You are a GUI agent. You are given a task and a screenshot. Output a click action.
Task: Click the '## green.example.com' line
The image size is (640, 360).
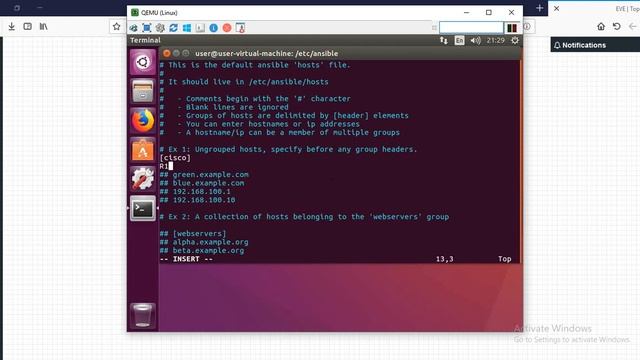point(204,174)
